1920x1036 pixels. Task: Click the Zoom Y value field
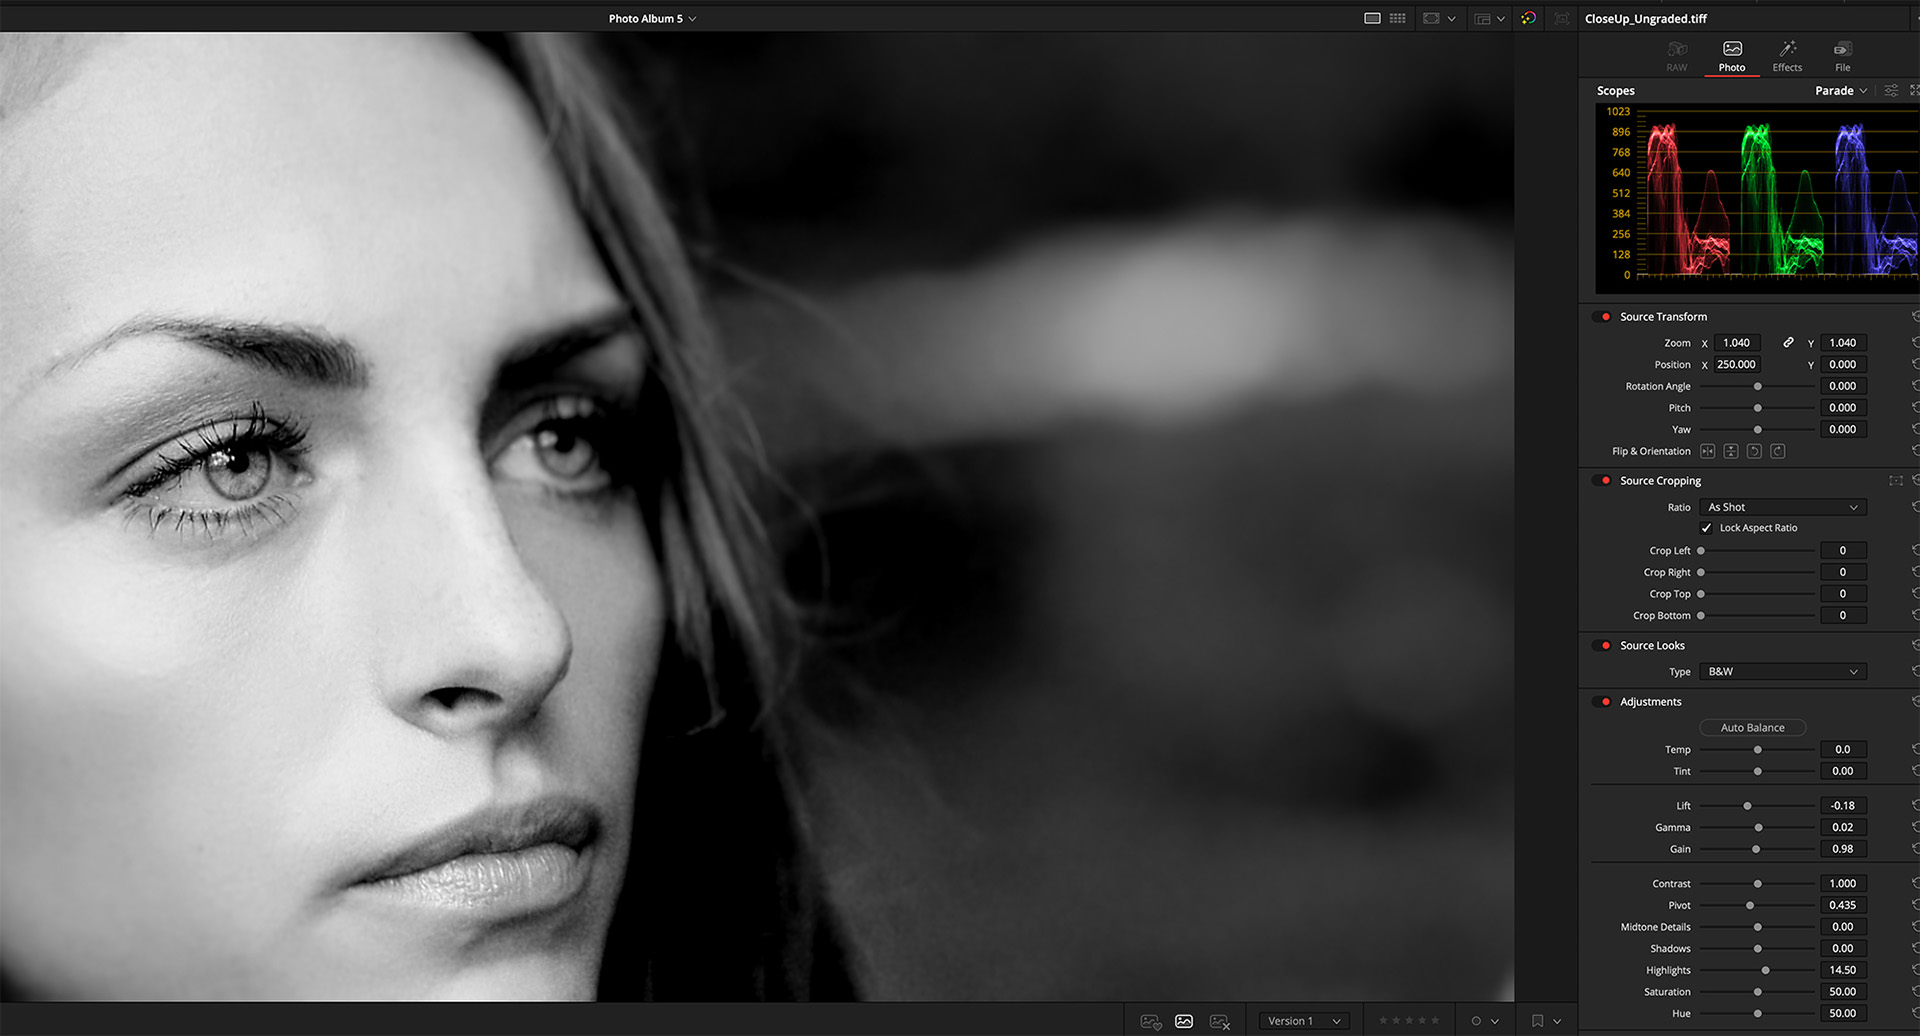[1843, 343]
